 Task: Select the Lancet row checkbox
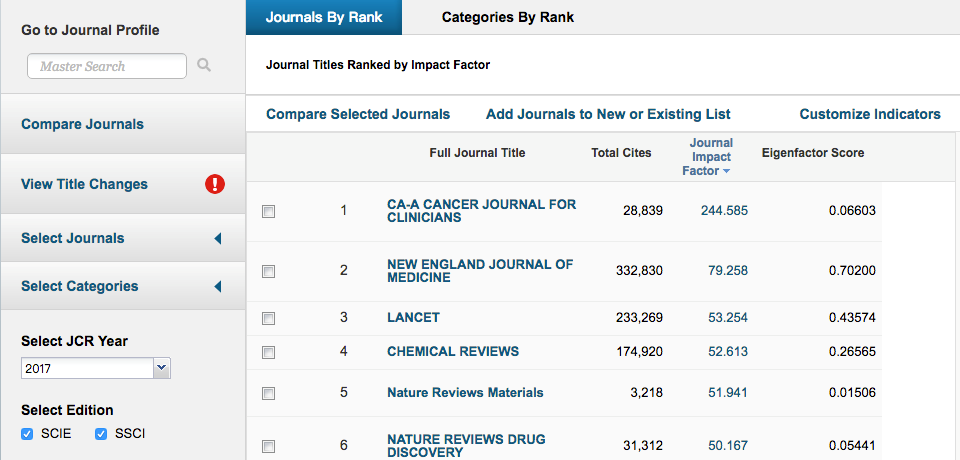(x=268, y=319)
